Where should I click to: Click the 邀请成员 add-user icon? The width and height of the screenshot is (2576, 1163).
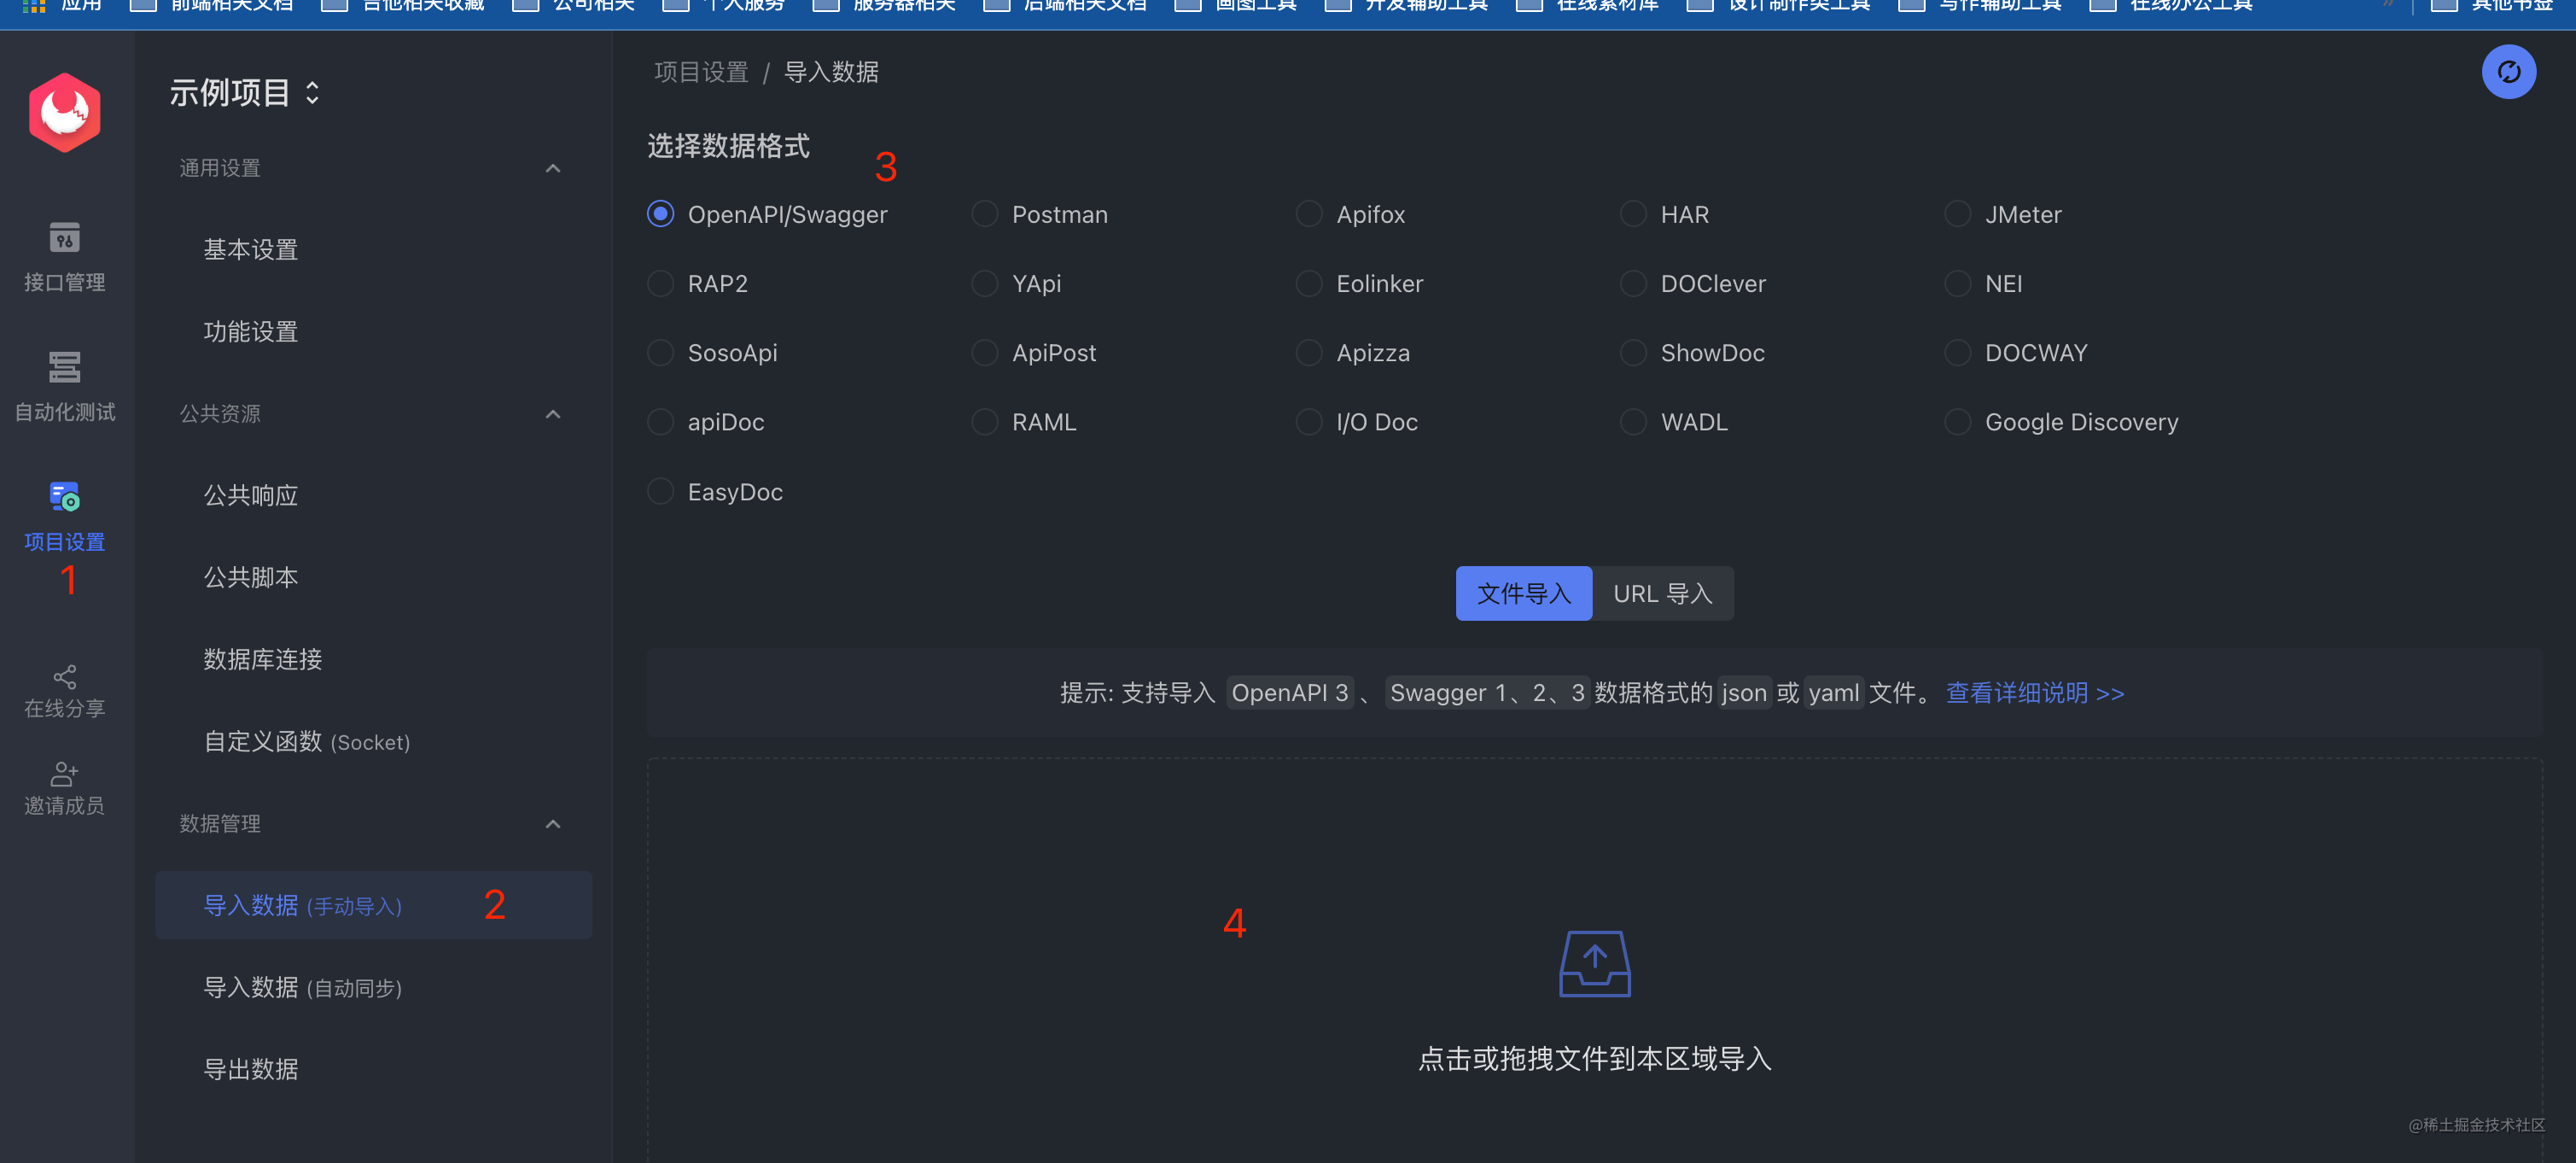(65, 774)
